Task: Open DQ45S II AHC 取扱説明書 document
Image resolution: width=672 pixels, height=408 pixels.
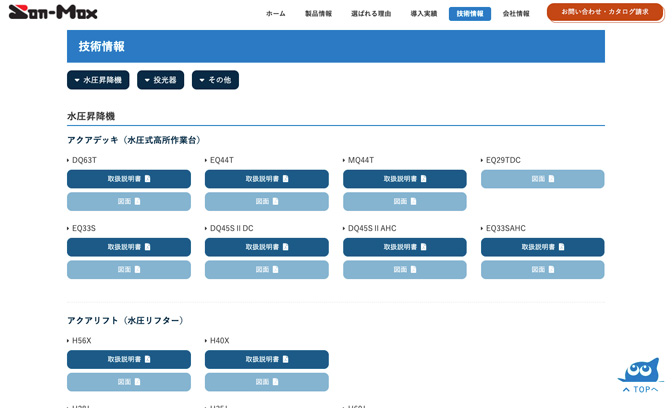Action: [405, 247]
